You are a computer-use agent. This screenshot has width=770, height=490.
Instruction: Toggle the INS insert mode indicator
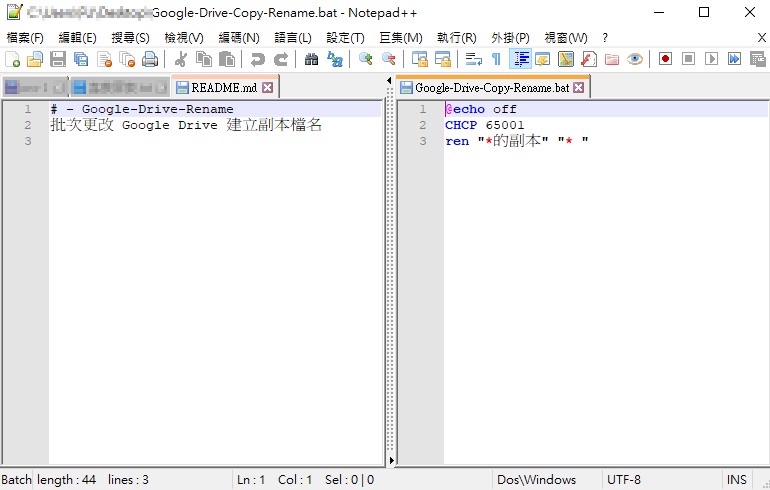tap(737, 480)
